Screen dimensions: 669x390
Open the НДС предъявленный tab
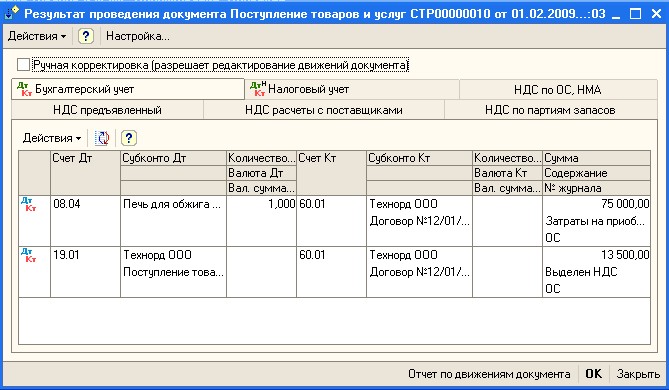click(x=107, y=110)
